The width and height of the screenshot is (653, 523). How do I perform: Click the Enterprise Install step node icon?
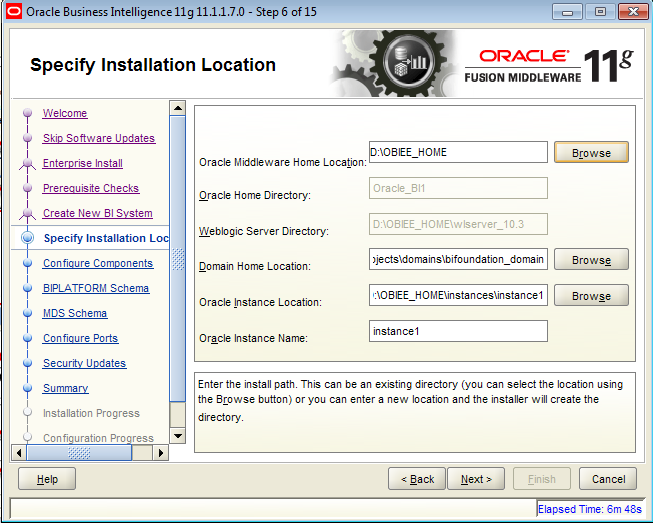[x=27, y=163]
